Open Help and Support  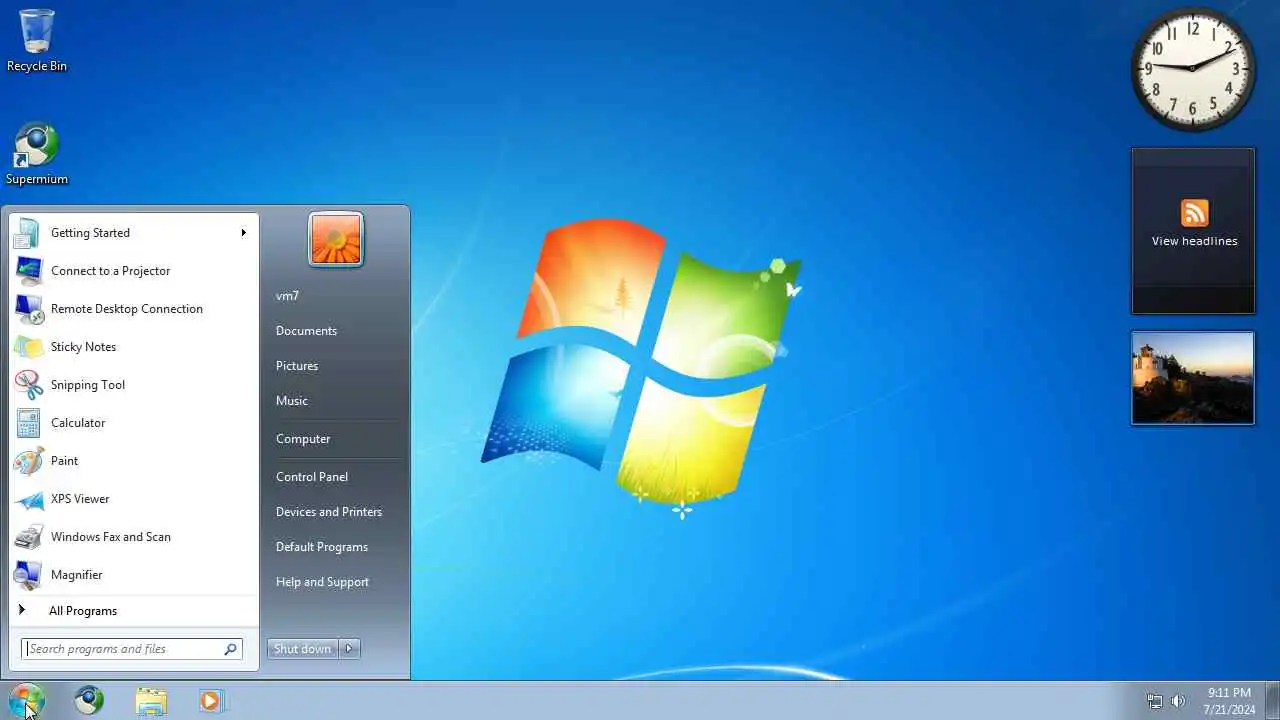[x=322, y=582]
